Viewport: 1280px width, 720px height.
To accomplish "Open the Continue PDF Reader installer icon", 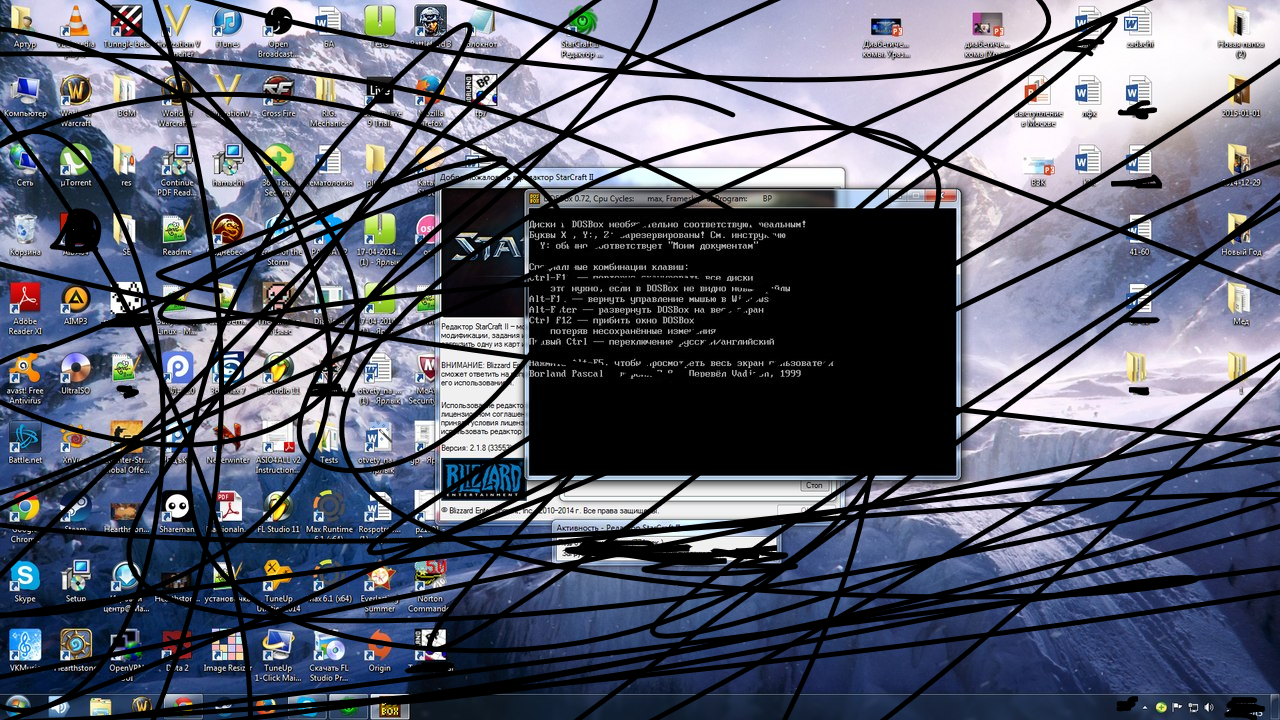I will pyautogui.click(x=177, y=170).
